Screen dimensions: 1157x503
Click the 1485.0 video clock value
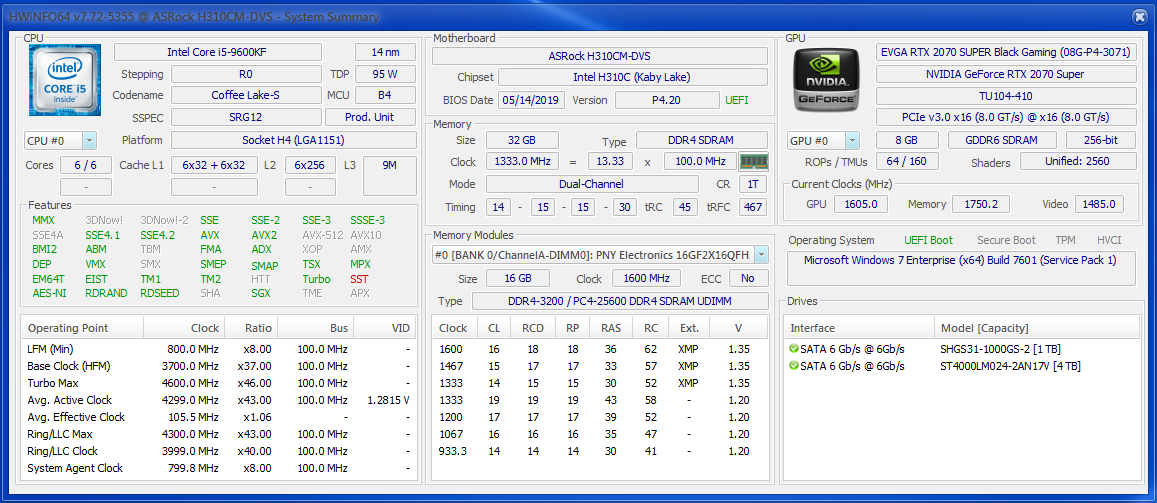pyautogui.click(x=1099, y=204)
